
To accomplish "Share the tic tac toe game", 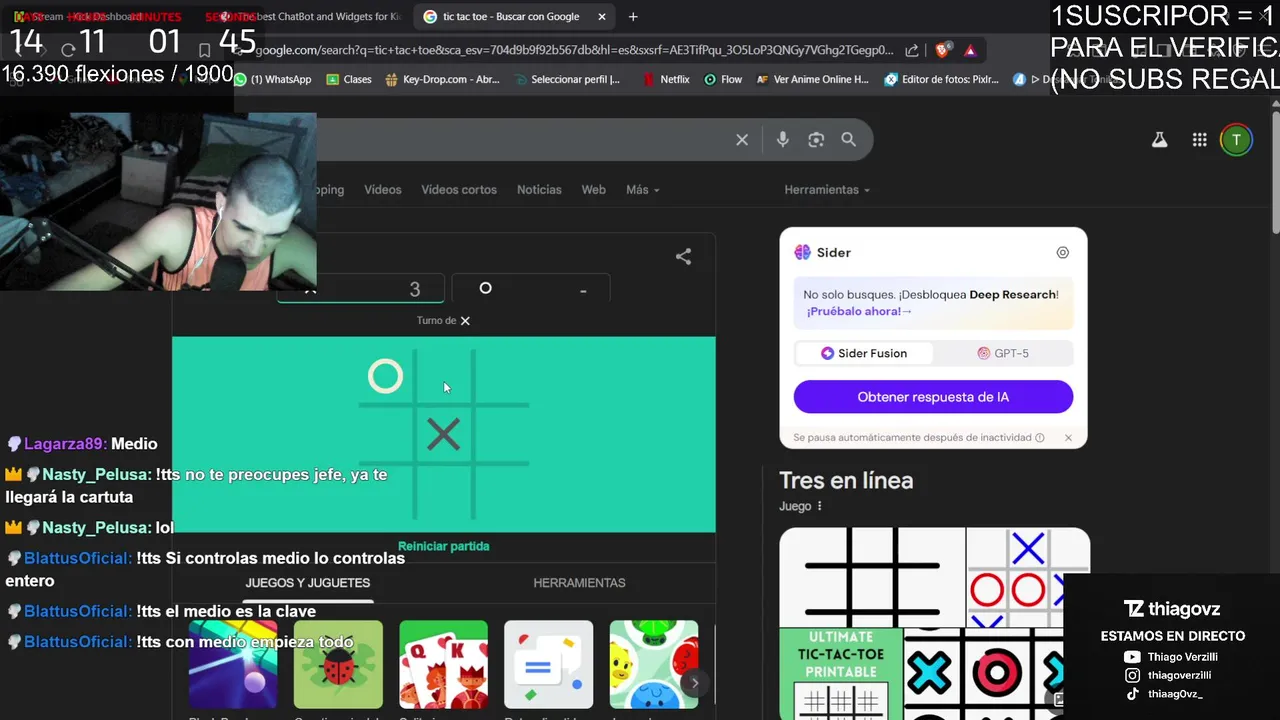I will click(x=683, y=257).
